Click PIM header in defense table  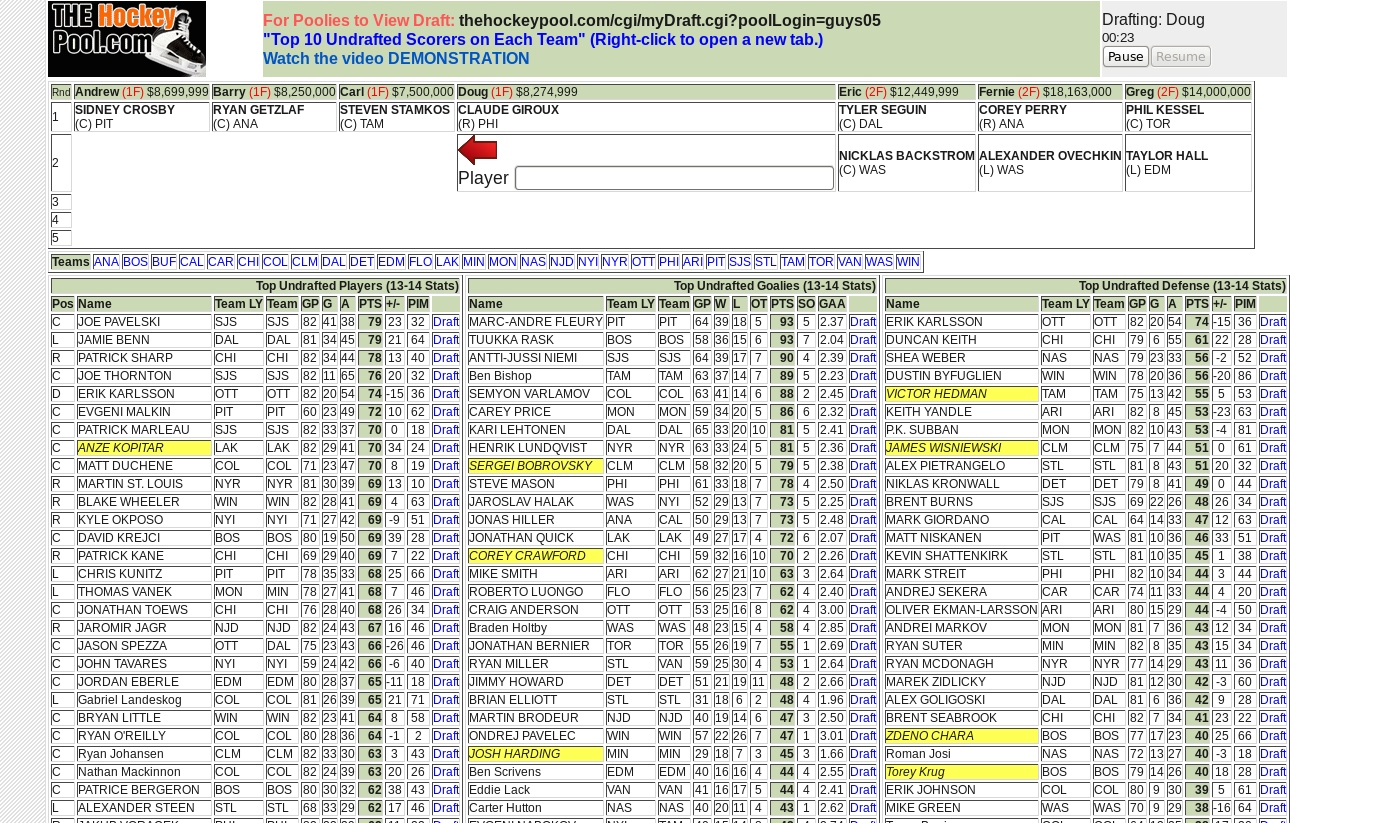tap(1245, 304)
